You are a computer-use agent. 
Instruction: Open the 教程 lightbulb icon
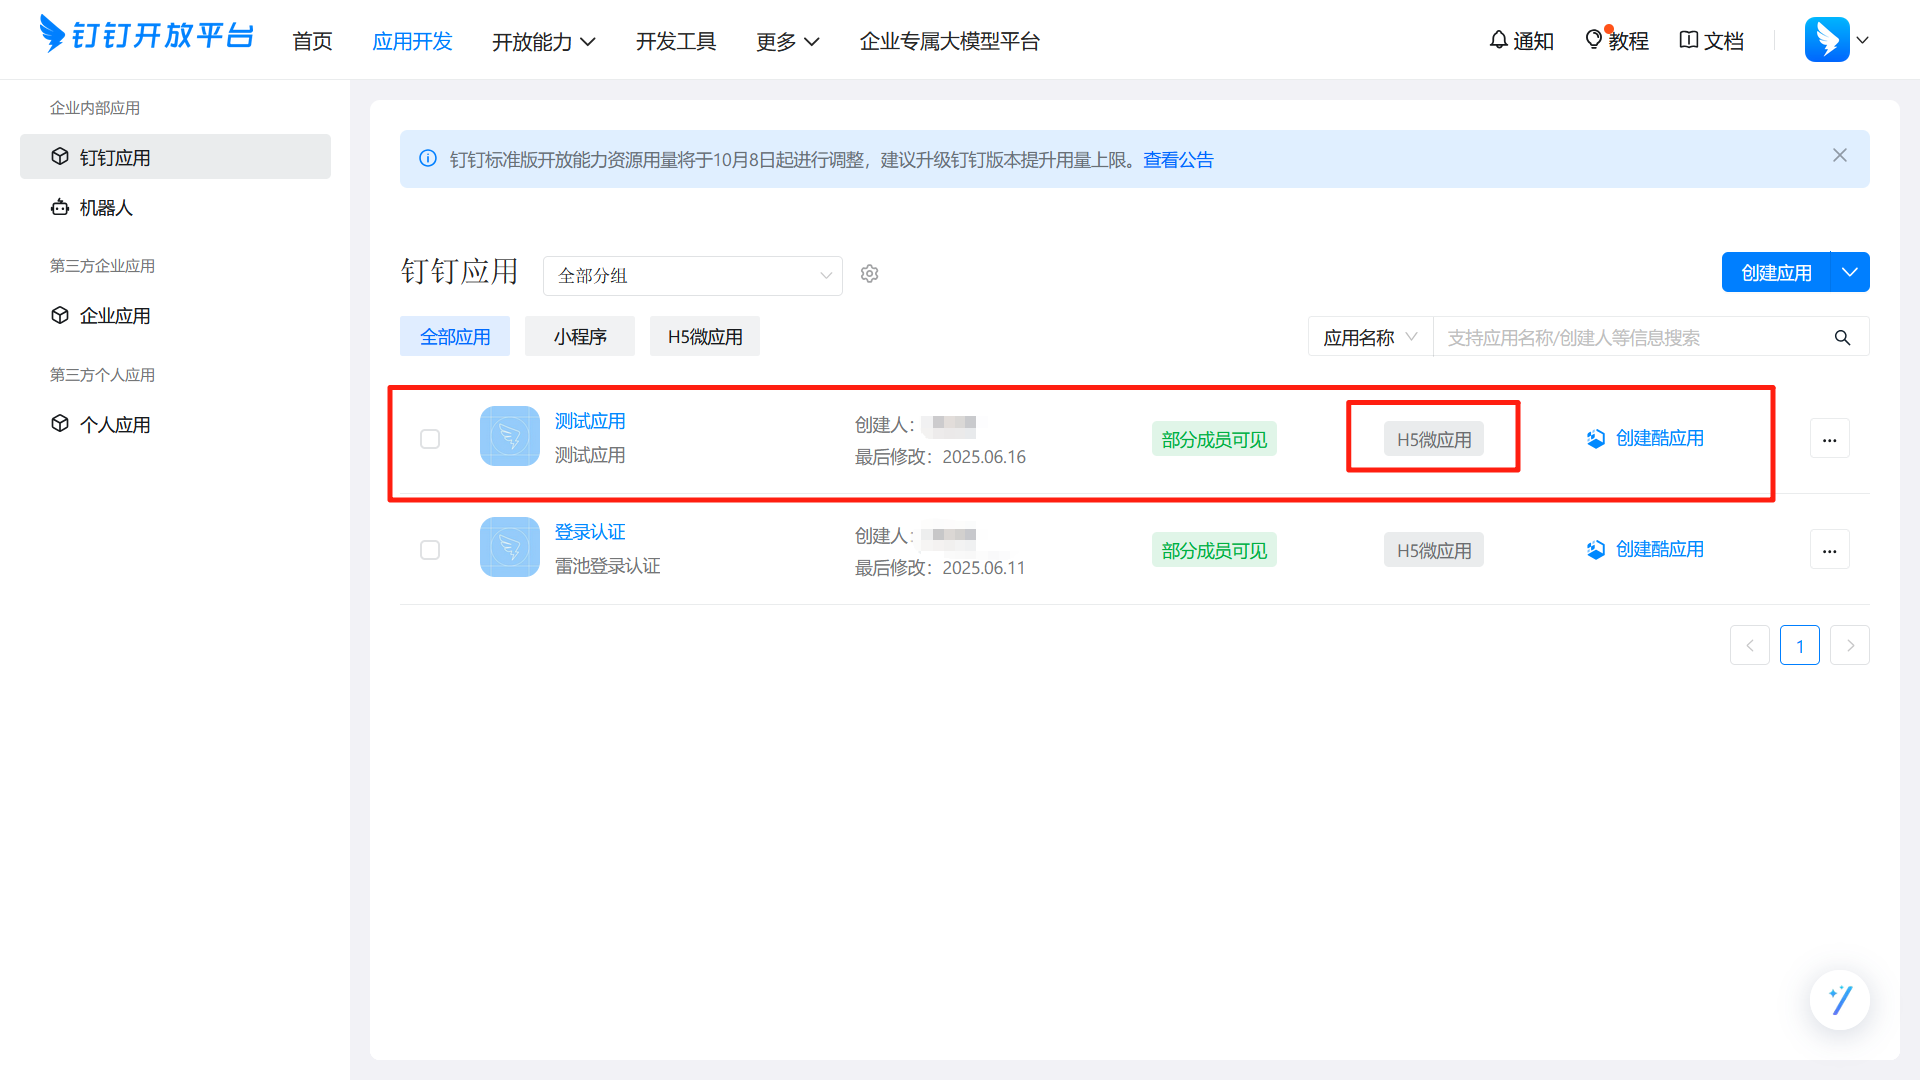click(1594, 39)
